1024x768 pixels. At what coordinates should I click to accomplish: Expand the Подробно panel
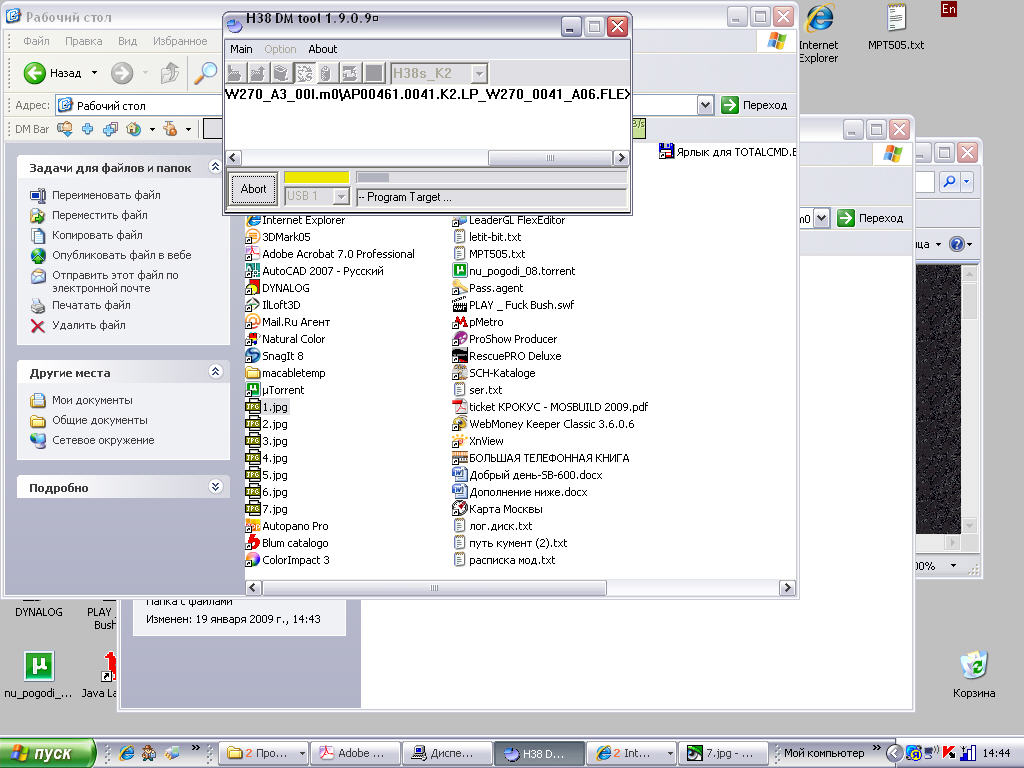215,487
